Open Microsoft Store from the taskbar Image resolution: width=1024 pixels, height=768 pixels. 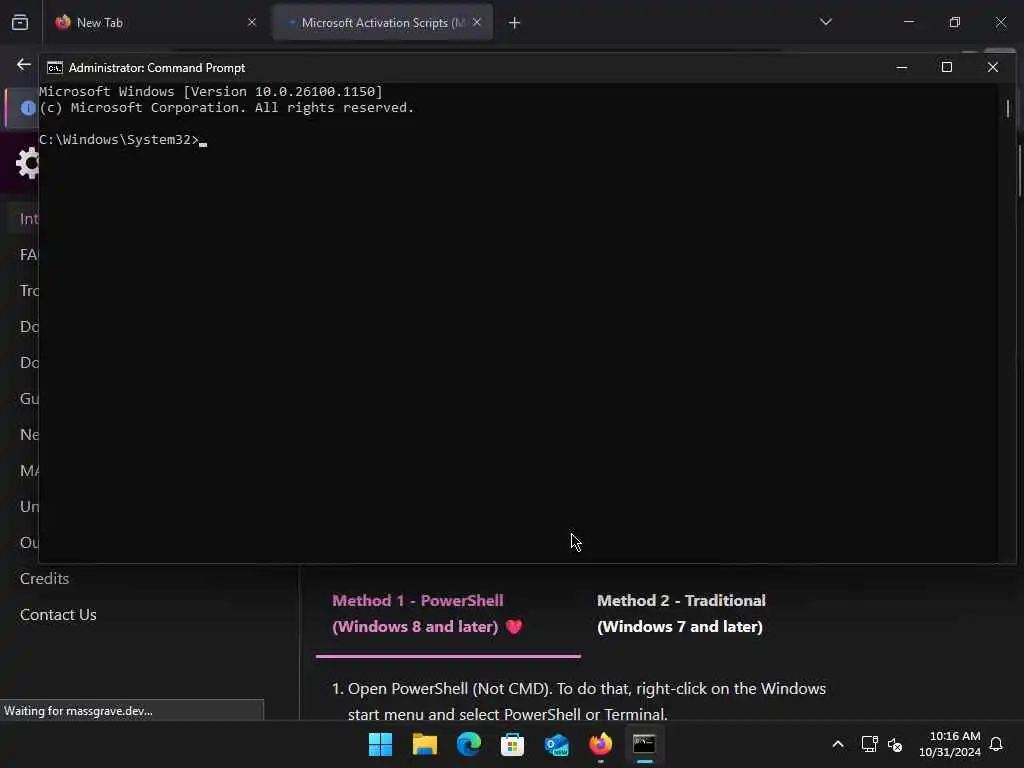(x=513, y=744)
